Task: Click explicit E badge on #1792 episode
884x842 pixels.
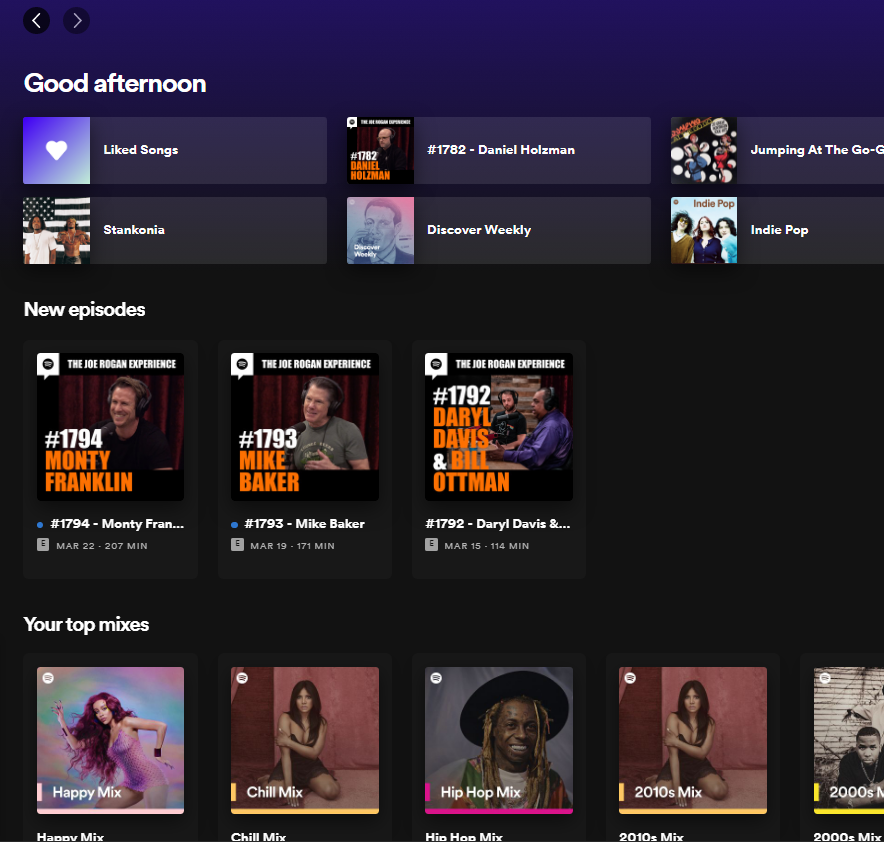Action: 431,544
